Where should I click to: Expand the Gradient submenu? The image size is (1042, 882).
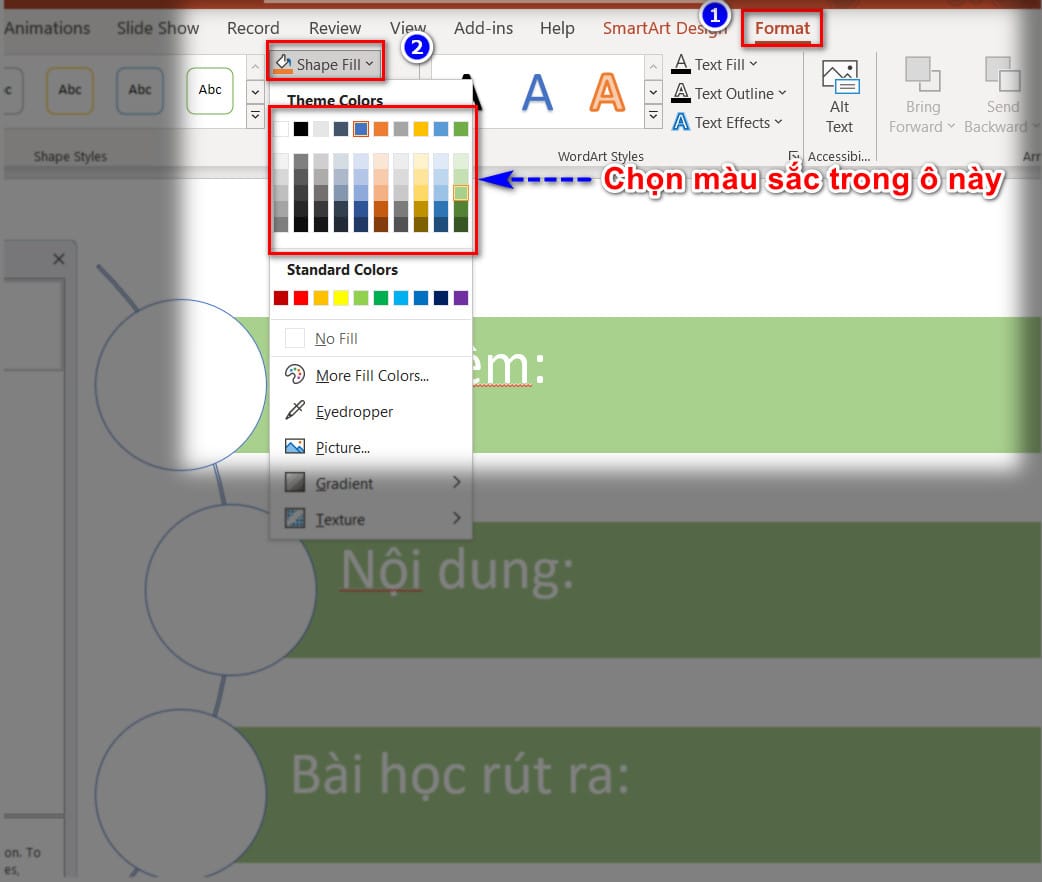click(x=371, y=483)
